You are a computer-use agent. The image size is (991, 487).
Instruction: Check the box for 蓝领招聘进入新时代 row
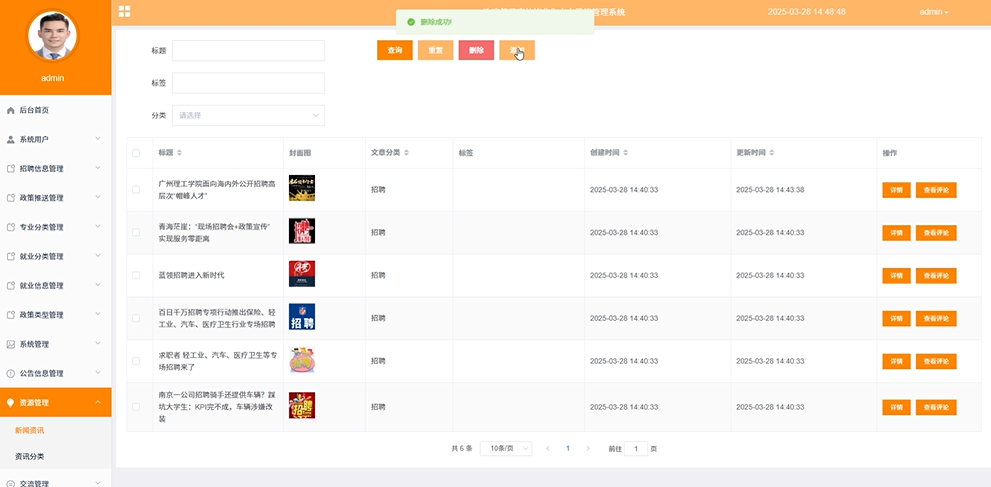(x=136, y=275)
